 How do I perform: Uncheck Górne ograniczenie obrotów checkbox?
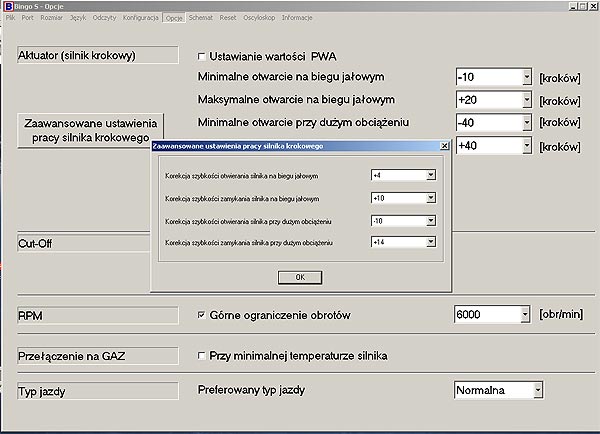tap(201, 315)
